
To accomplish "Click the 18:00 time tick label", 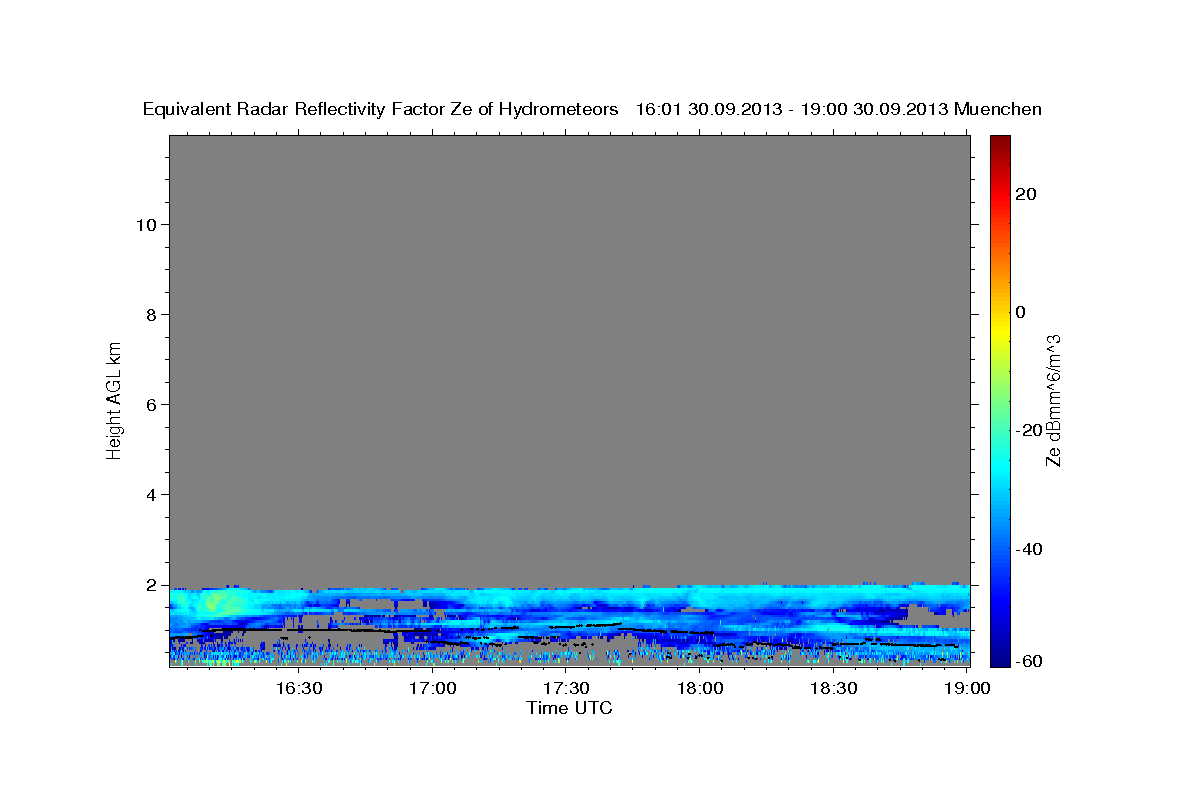I will point(701,689).
